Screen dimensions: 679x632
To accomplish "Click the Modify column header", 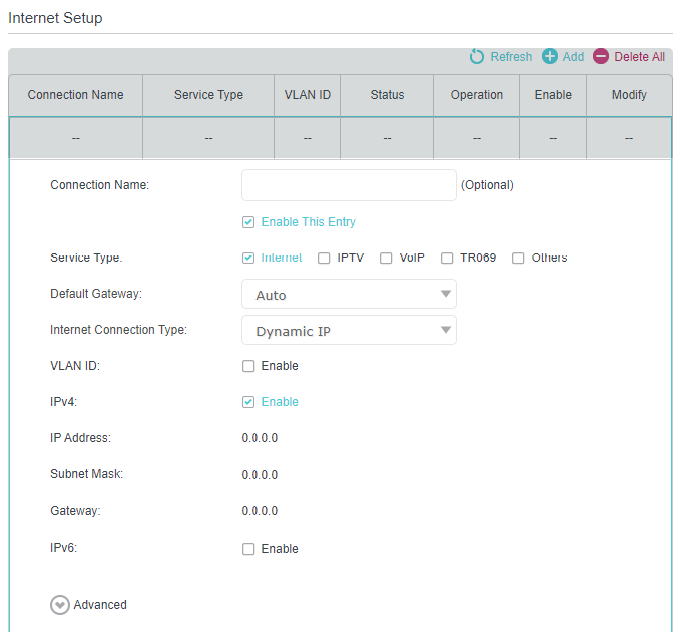I will click(629, 95).
